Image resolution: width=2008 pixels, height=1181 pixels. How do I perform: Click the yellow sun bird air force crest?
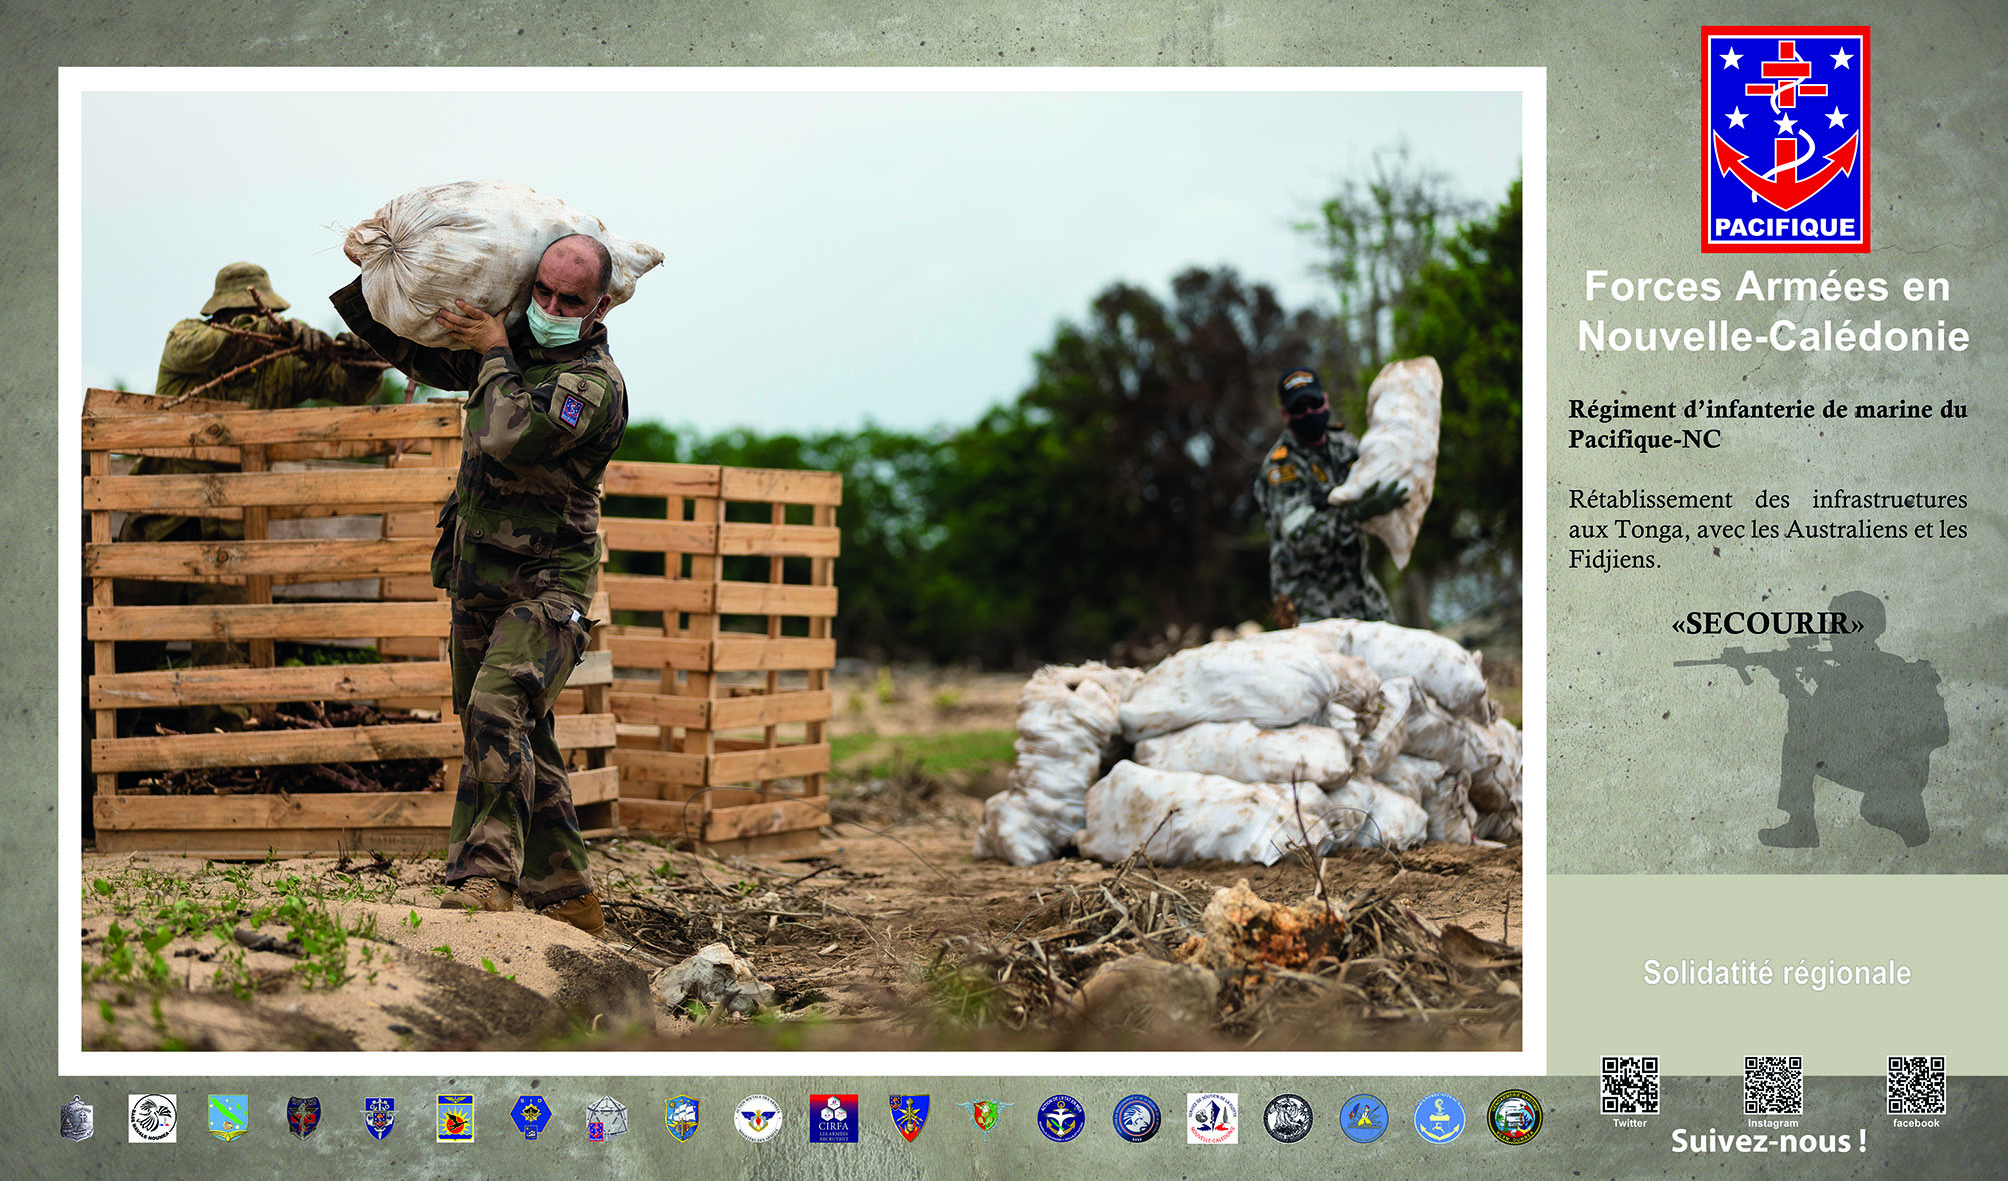pos(455,1118)
